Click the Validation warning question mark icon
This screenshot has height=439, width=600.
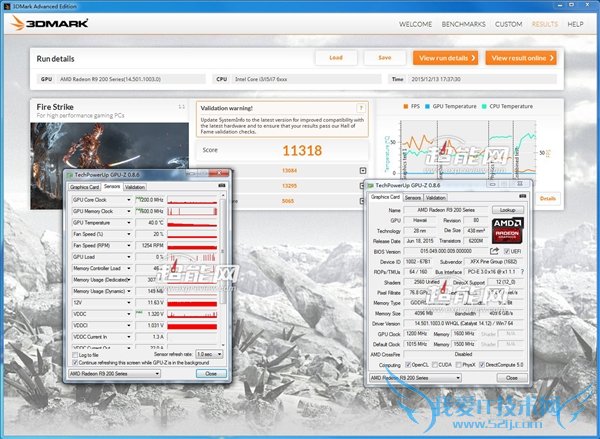pos(360,108)
